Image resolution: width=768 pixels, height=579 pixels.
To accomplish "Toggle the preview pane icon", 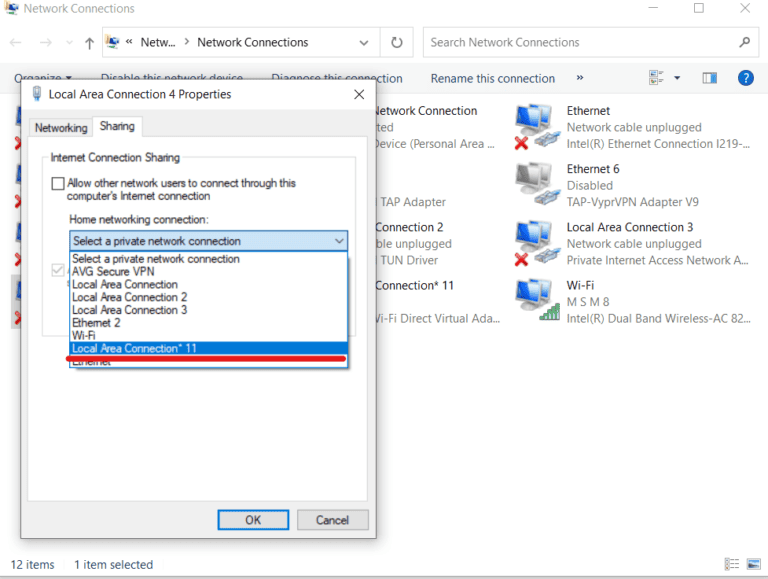I will (709, 78).
